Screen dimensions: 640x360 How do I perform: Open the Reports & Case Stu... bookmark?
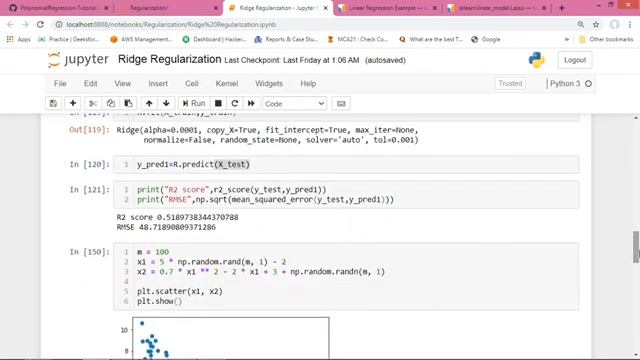(x=286, y=40)
